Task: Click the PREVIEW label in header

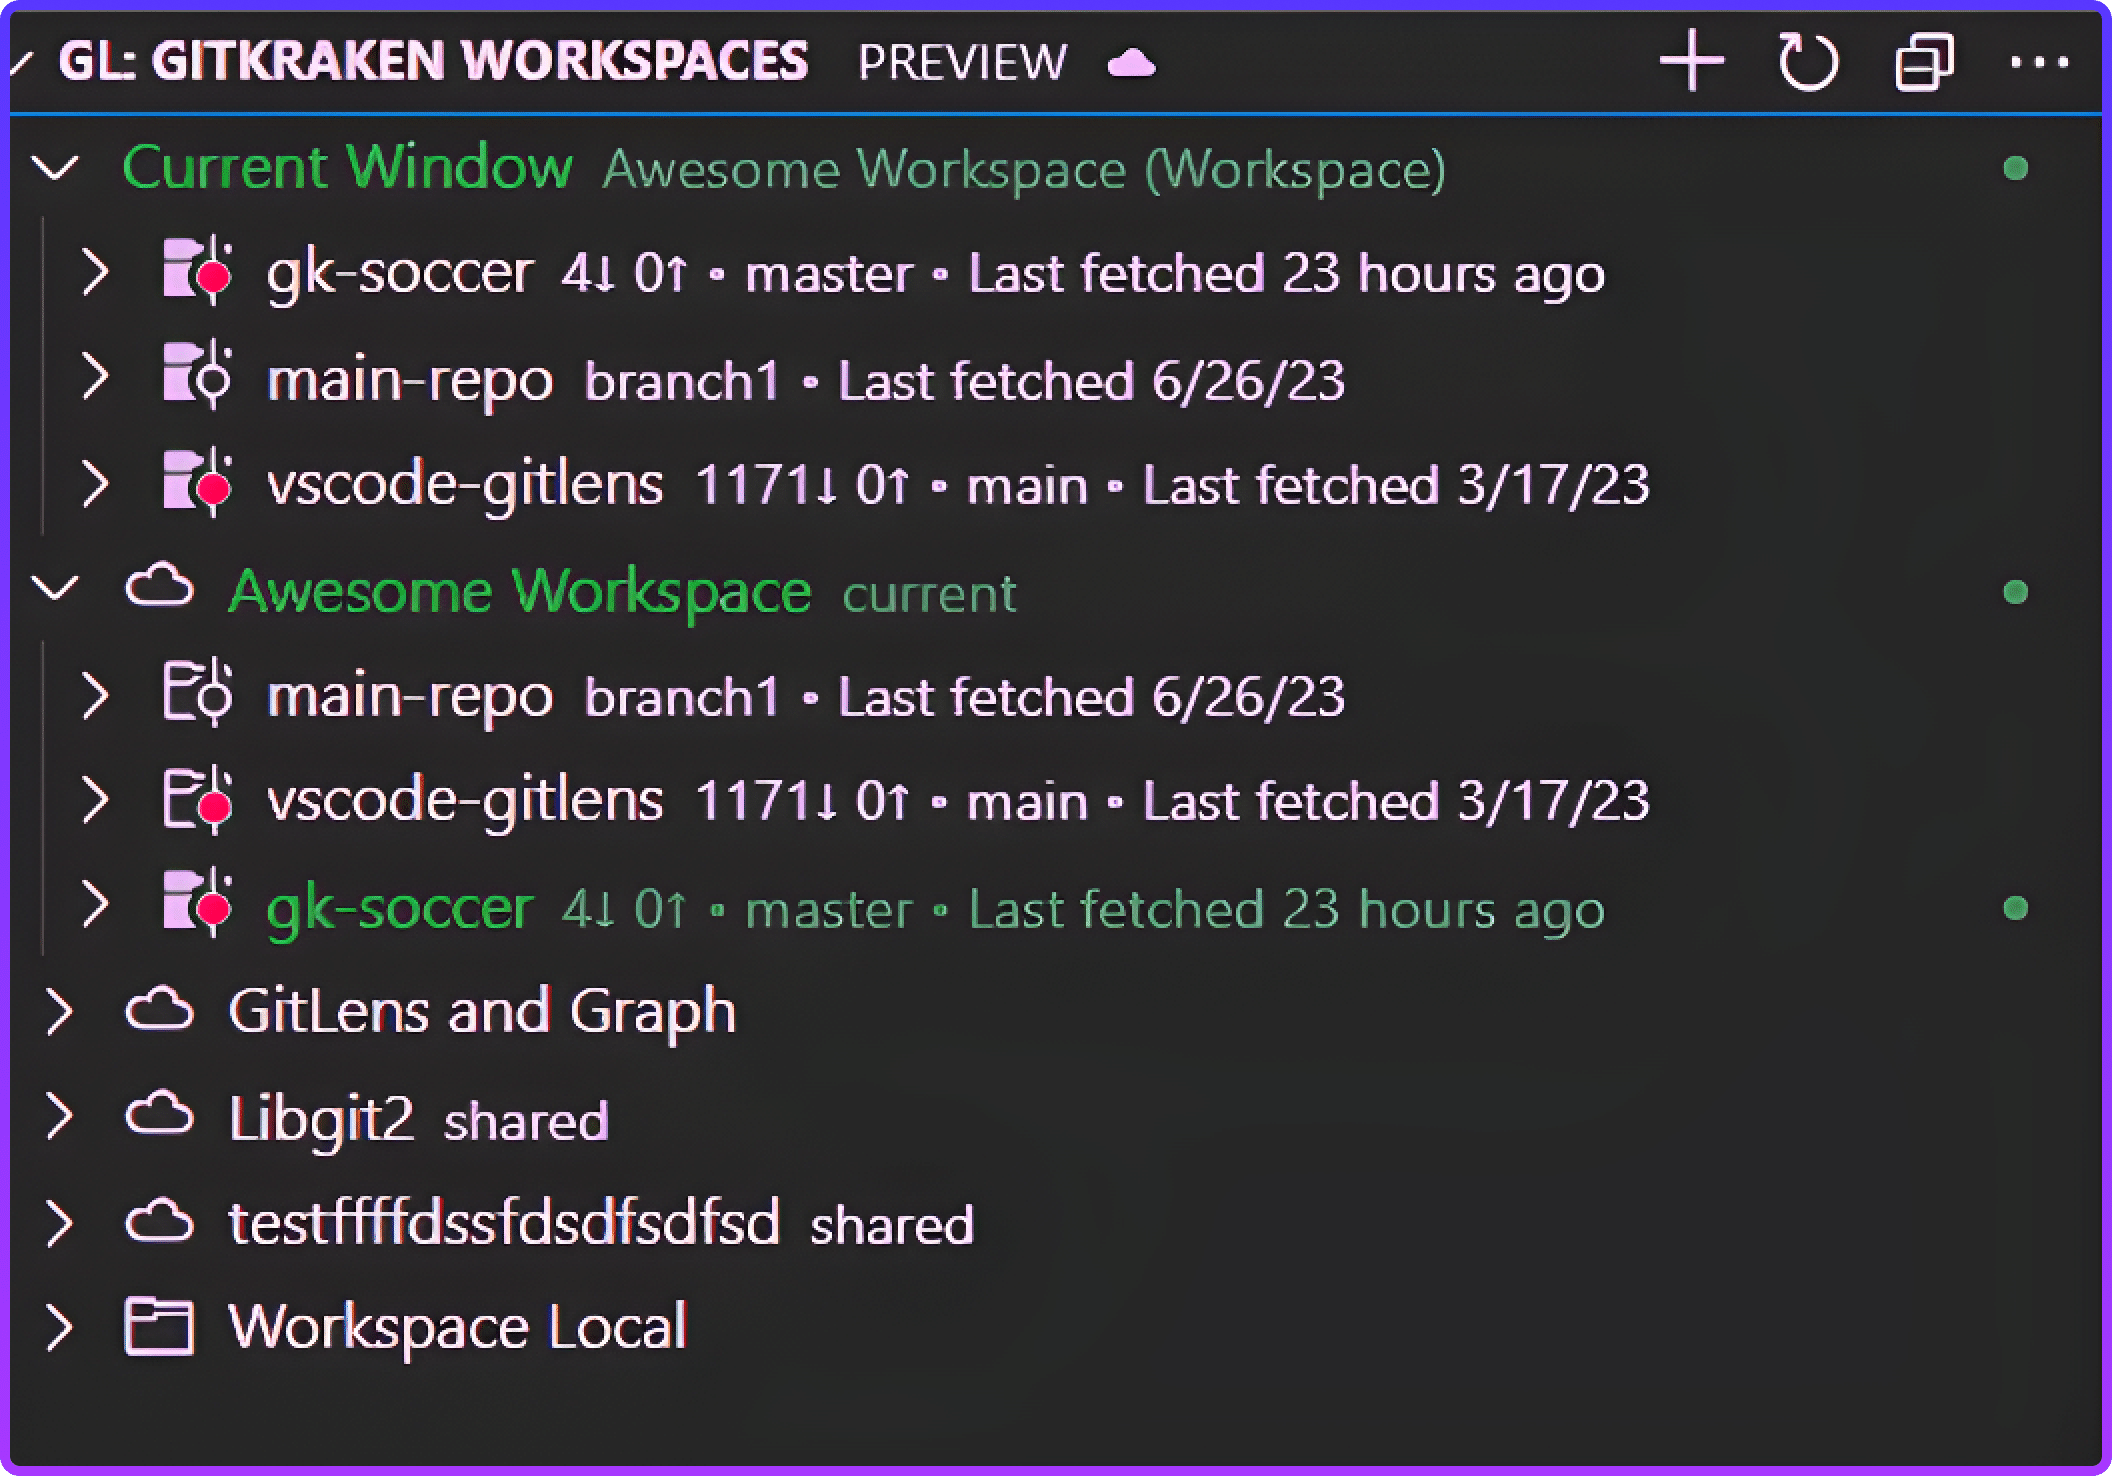Action: click(x=962, y=62)
